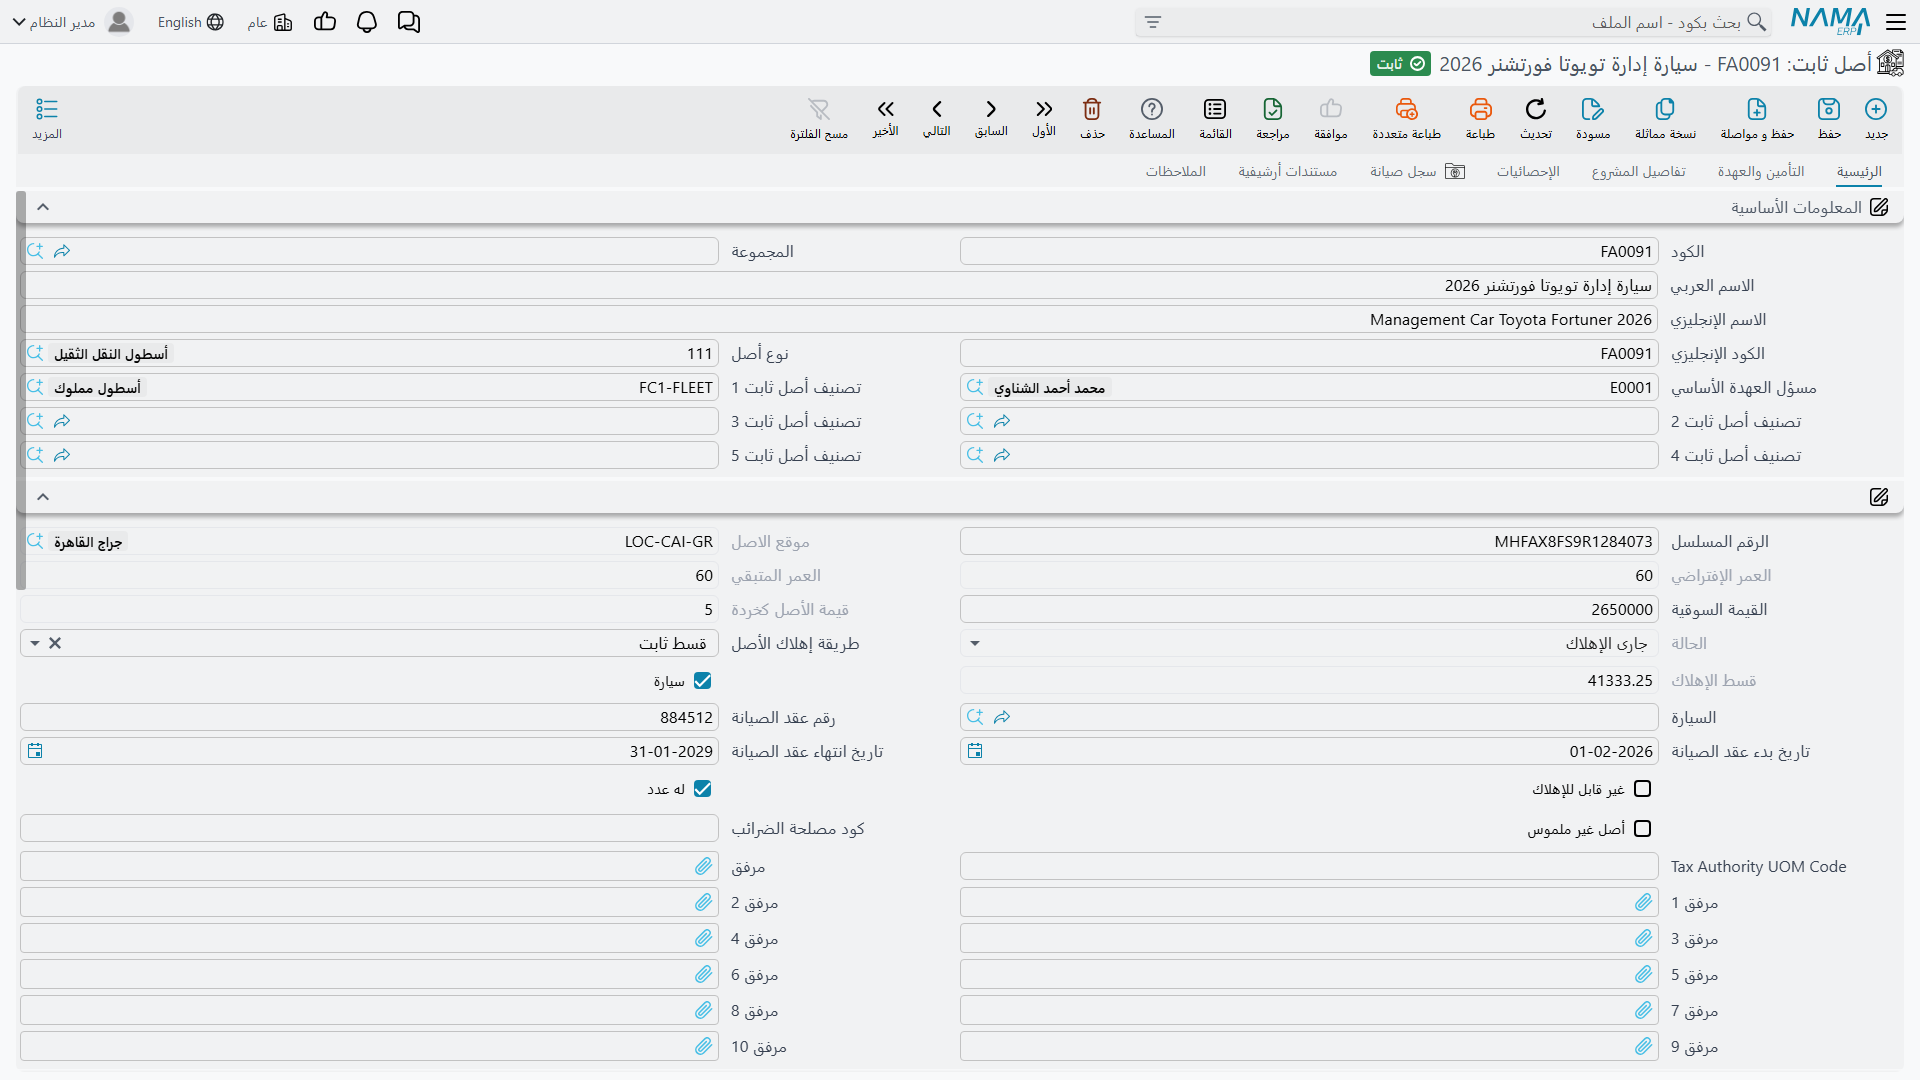Viewport: 1920px width, 1080px height.
Task: Switch to the الإحصائيات tab
Action: coord(1528,171)
